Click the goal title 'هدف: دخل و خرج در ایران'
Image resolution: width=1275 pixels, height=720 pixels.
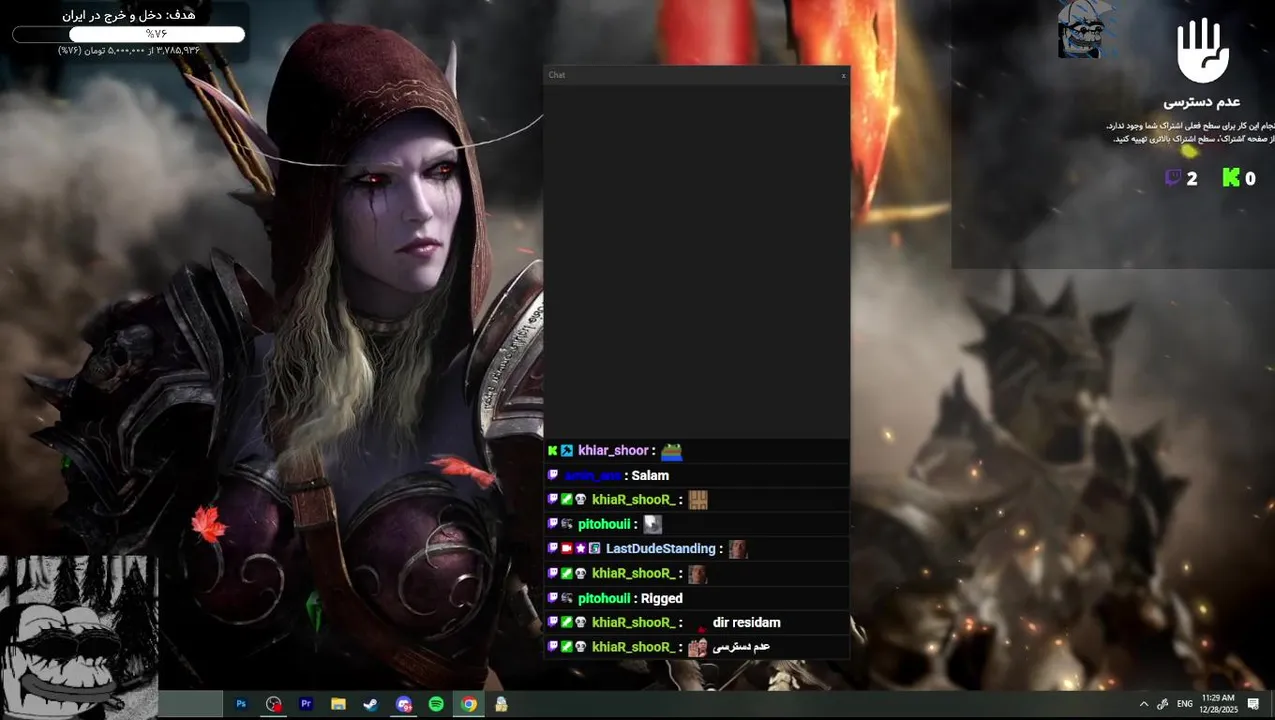[129, 15]
